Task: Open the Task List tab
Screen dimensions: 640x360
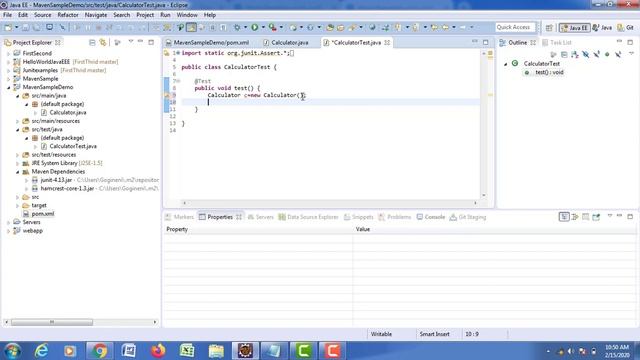Action: pyautogui.click(x=557, y=42)
